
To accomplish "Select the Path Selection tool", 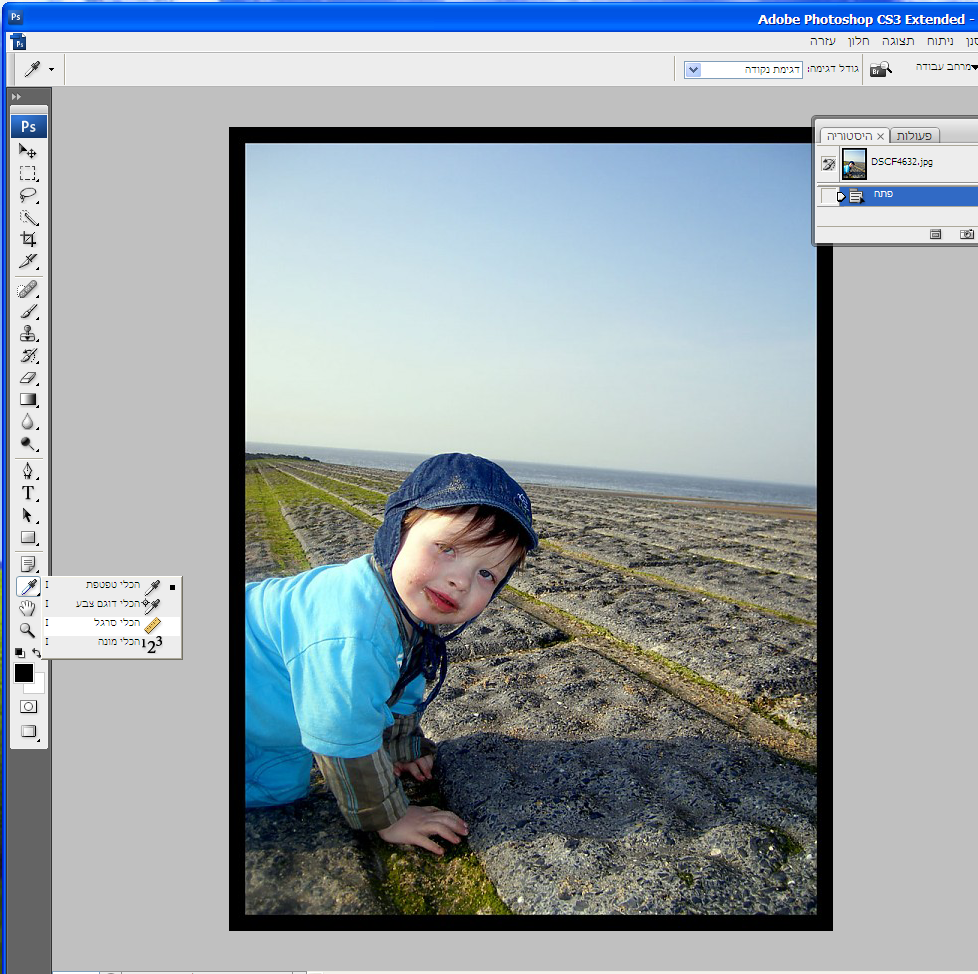I will (27, 515).
